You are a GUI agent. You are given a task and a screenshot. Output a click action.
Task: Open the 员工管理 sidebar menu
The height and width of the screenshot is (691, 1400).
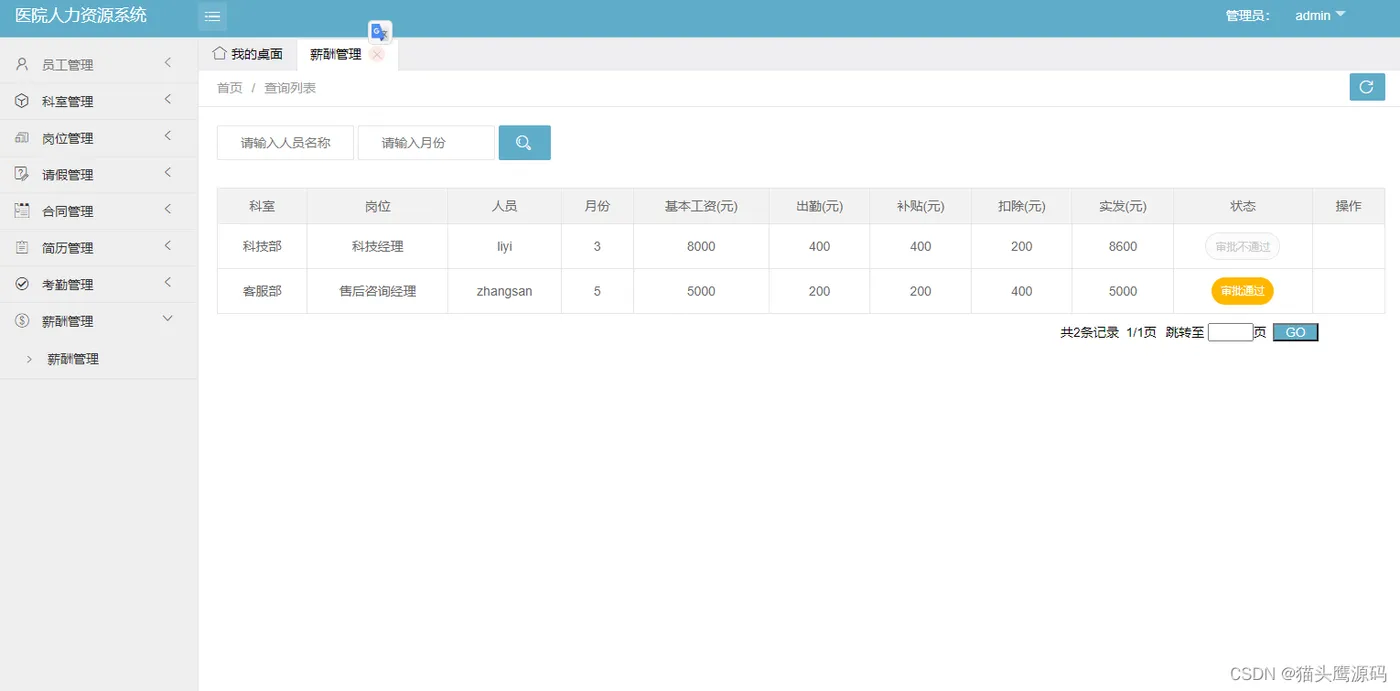(x=99, y=65)
